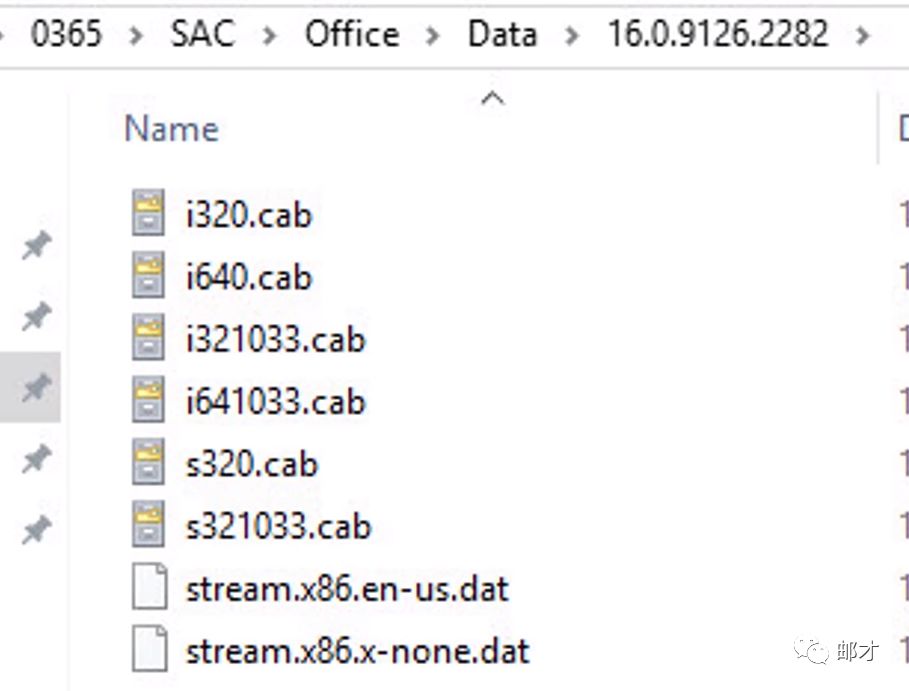Screen dimensions: 909x691
Task: Expand the chevron after SAC in breadcrumb
Action: (270, 36)
